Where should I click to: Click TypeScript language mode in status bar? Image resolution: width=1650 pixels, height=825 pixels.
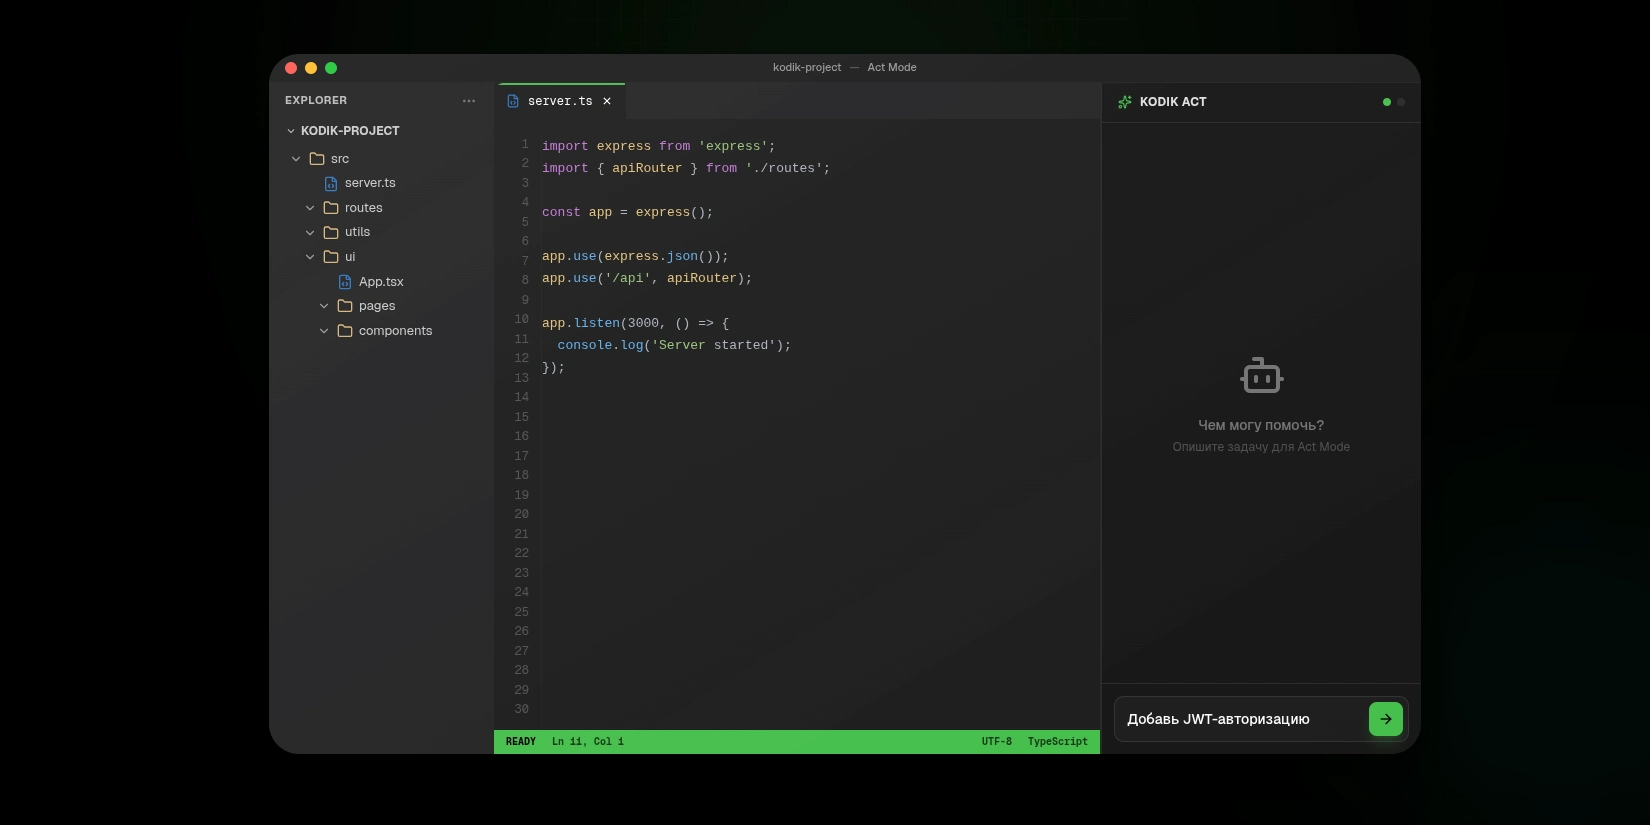[1057, 742]
